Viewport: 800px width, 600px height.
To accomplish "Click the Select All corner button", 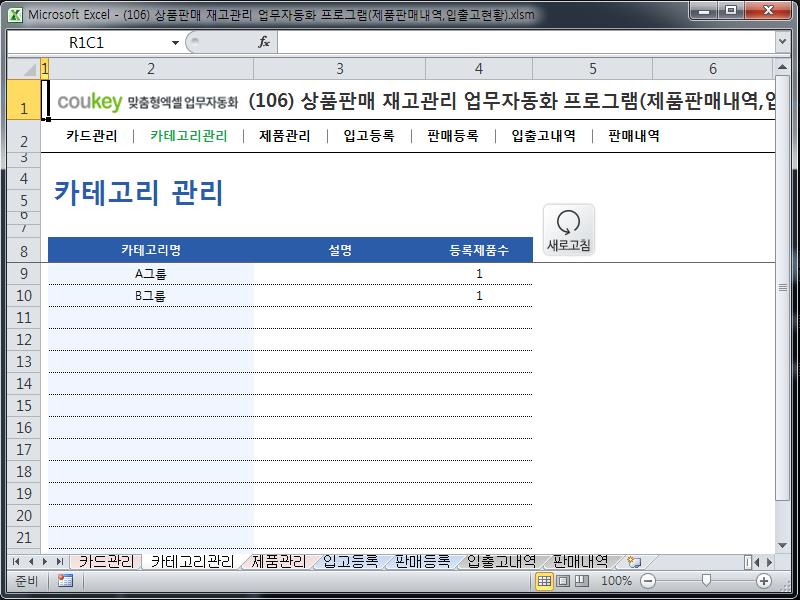I will coord(23,68).
